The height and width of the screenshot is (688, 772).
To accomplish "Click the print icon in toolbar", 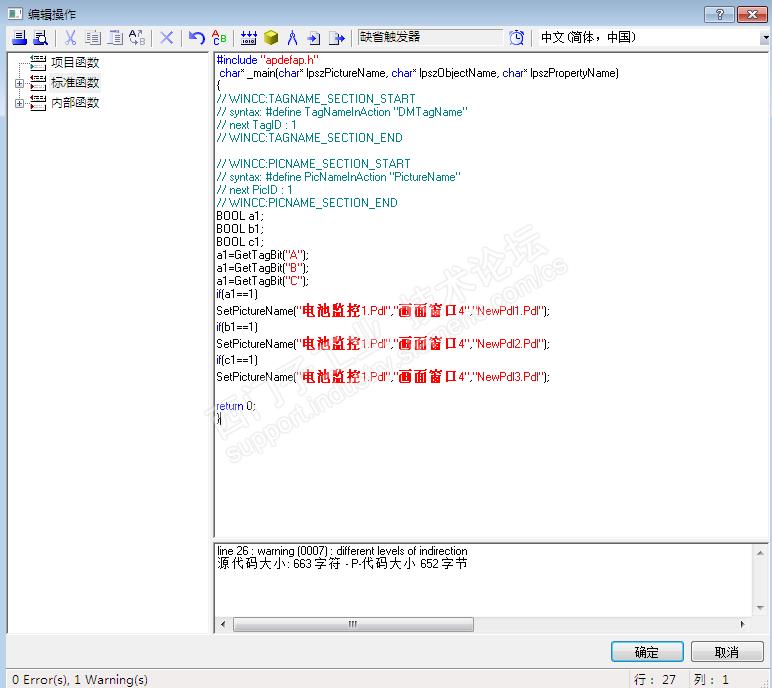I will [x=19, y=37].
